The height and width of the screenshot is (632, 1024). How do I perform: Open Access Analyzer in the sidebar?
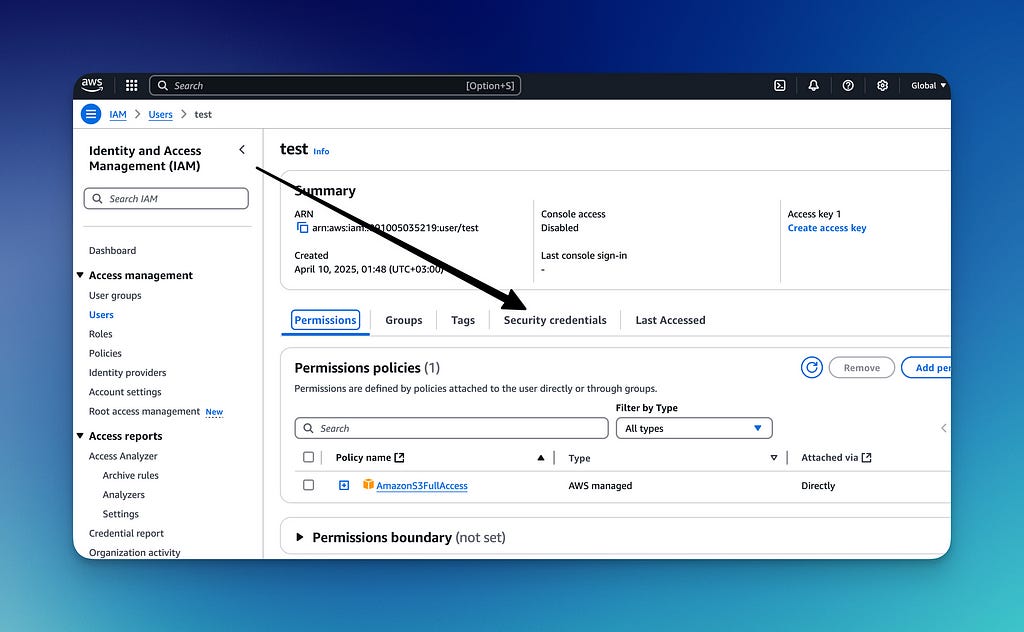click(123, 456)
